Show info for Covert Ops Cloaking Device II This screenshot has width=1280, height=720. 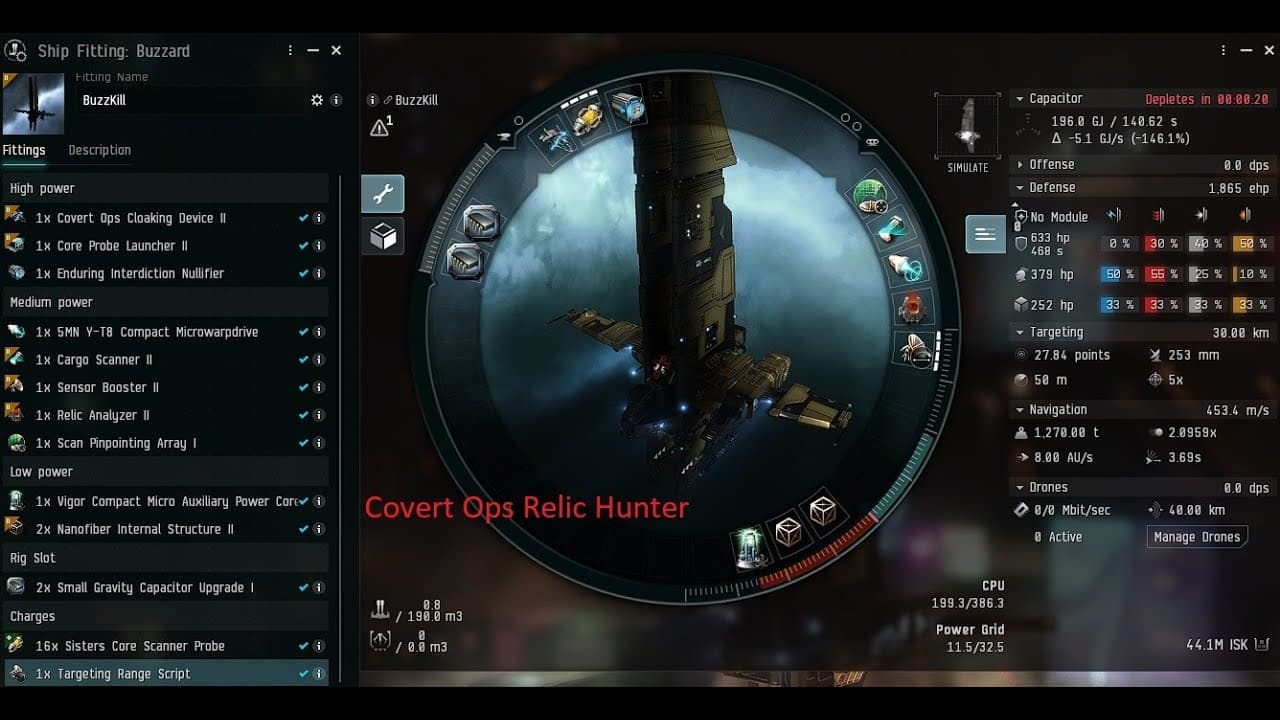[x=319, y=218]
